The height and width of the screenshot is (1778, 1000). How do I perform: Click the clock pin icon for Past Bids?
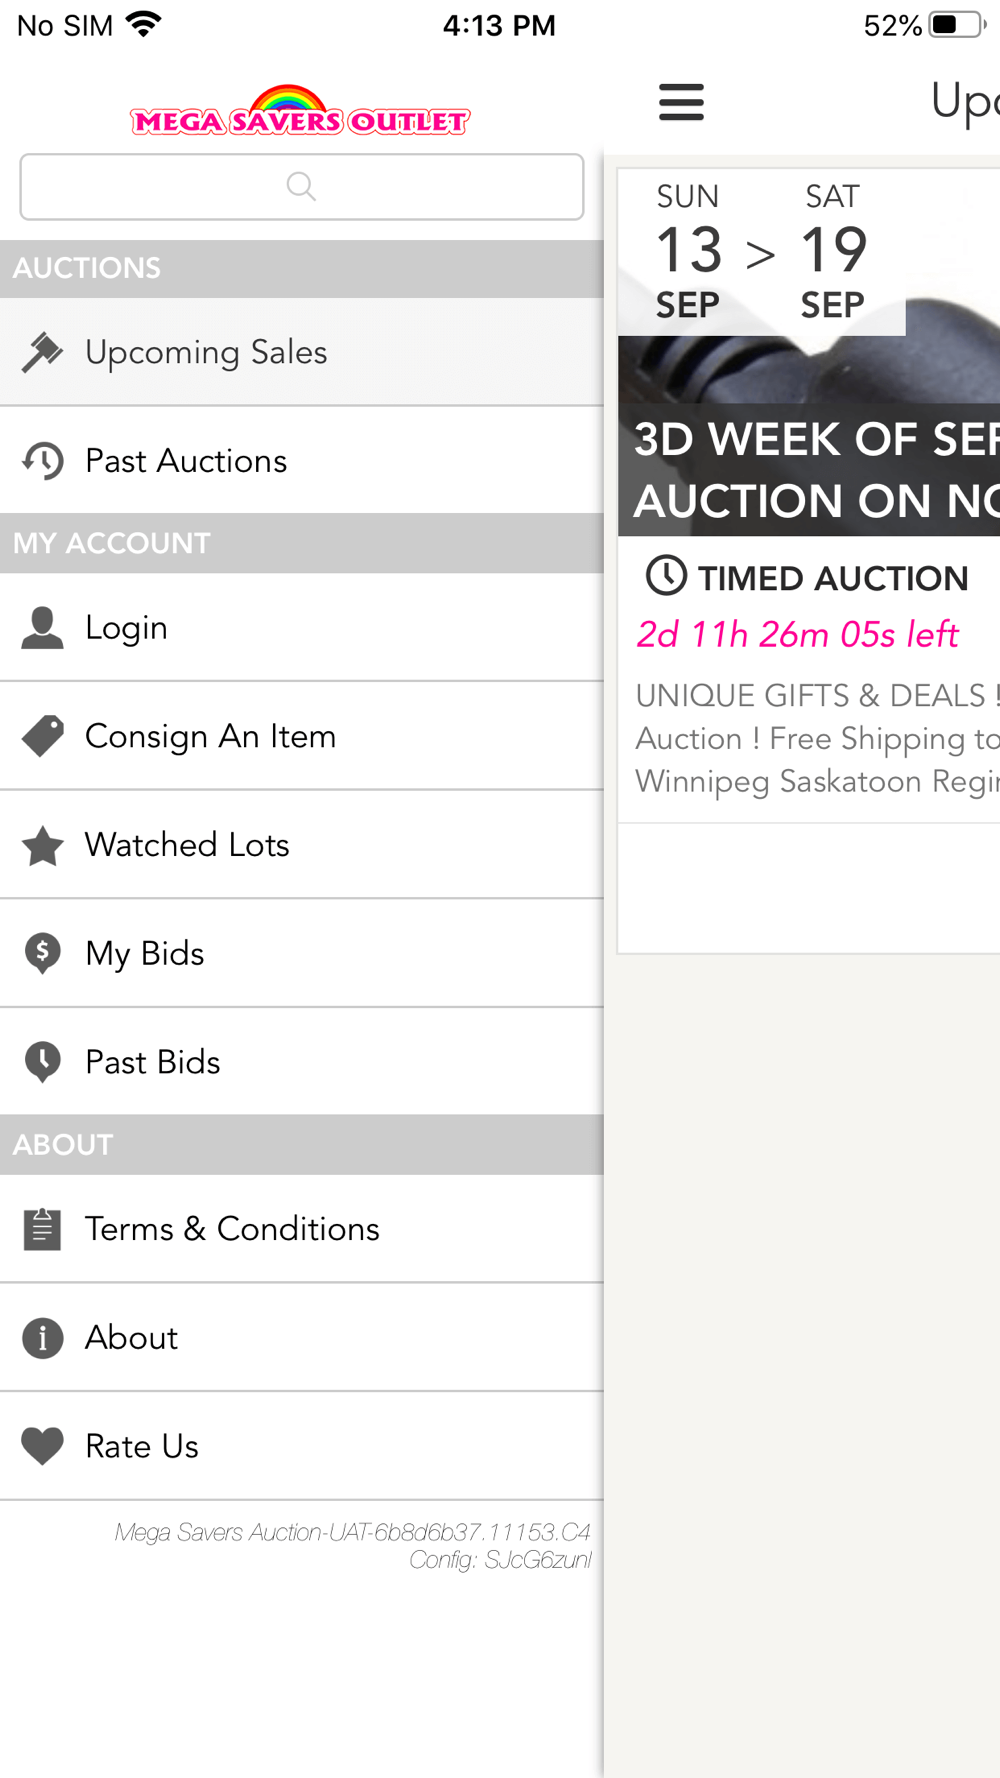pyautogui.click(x=42, y=1062)
